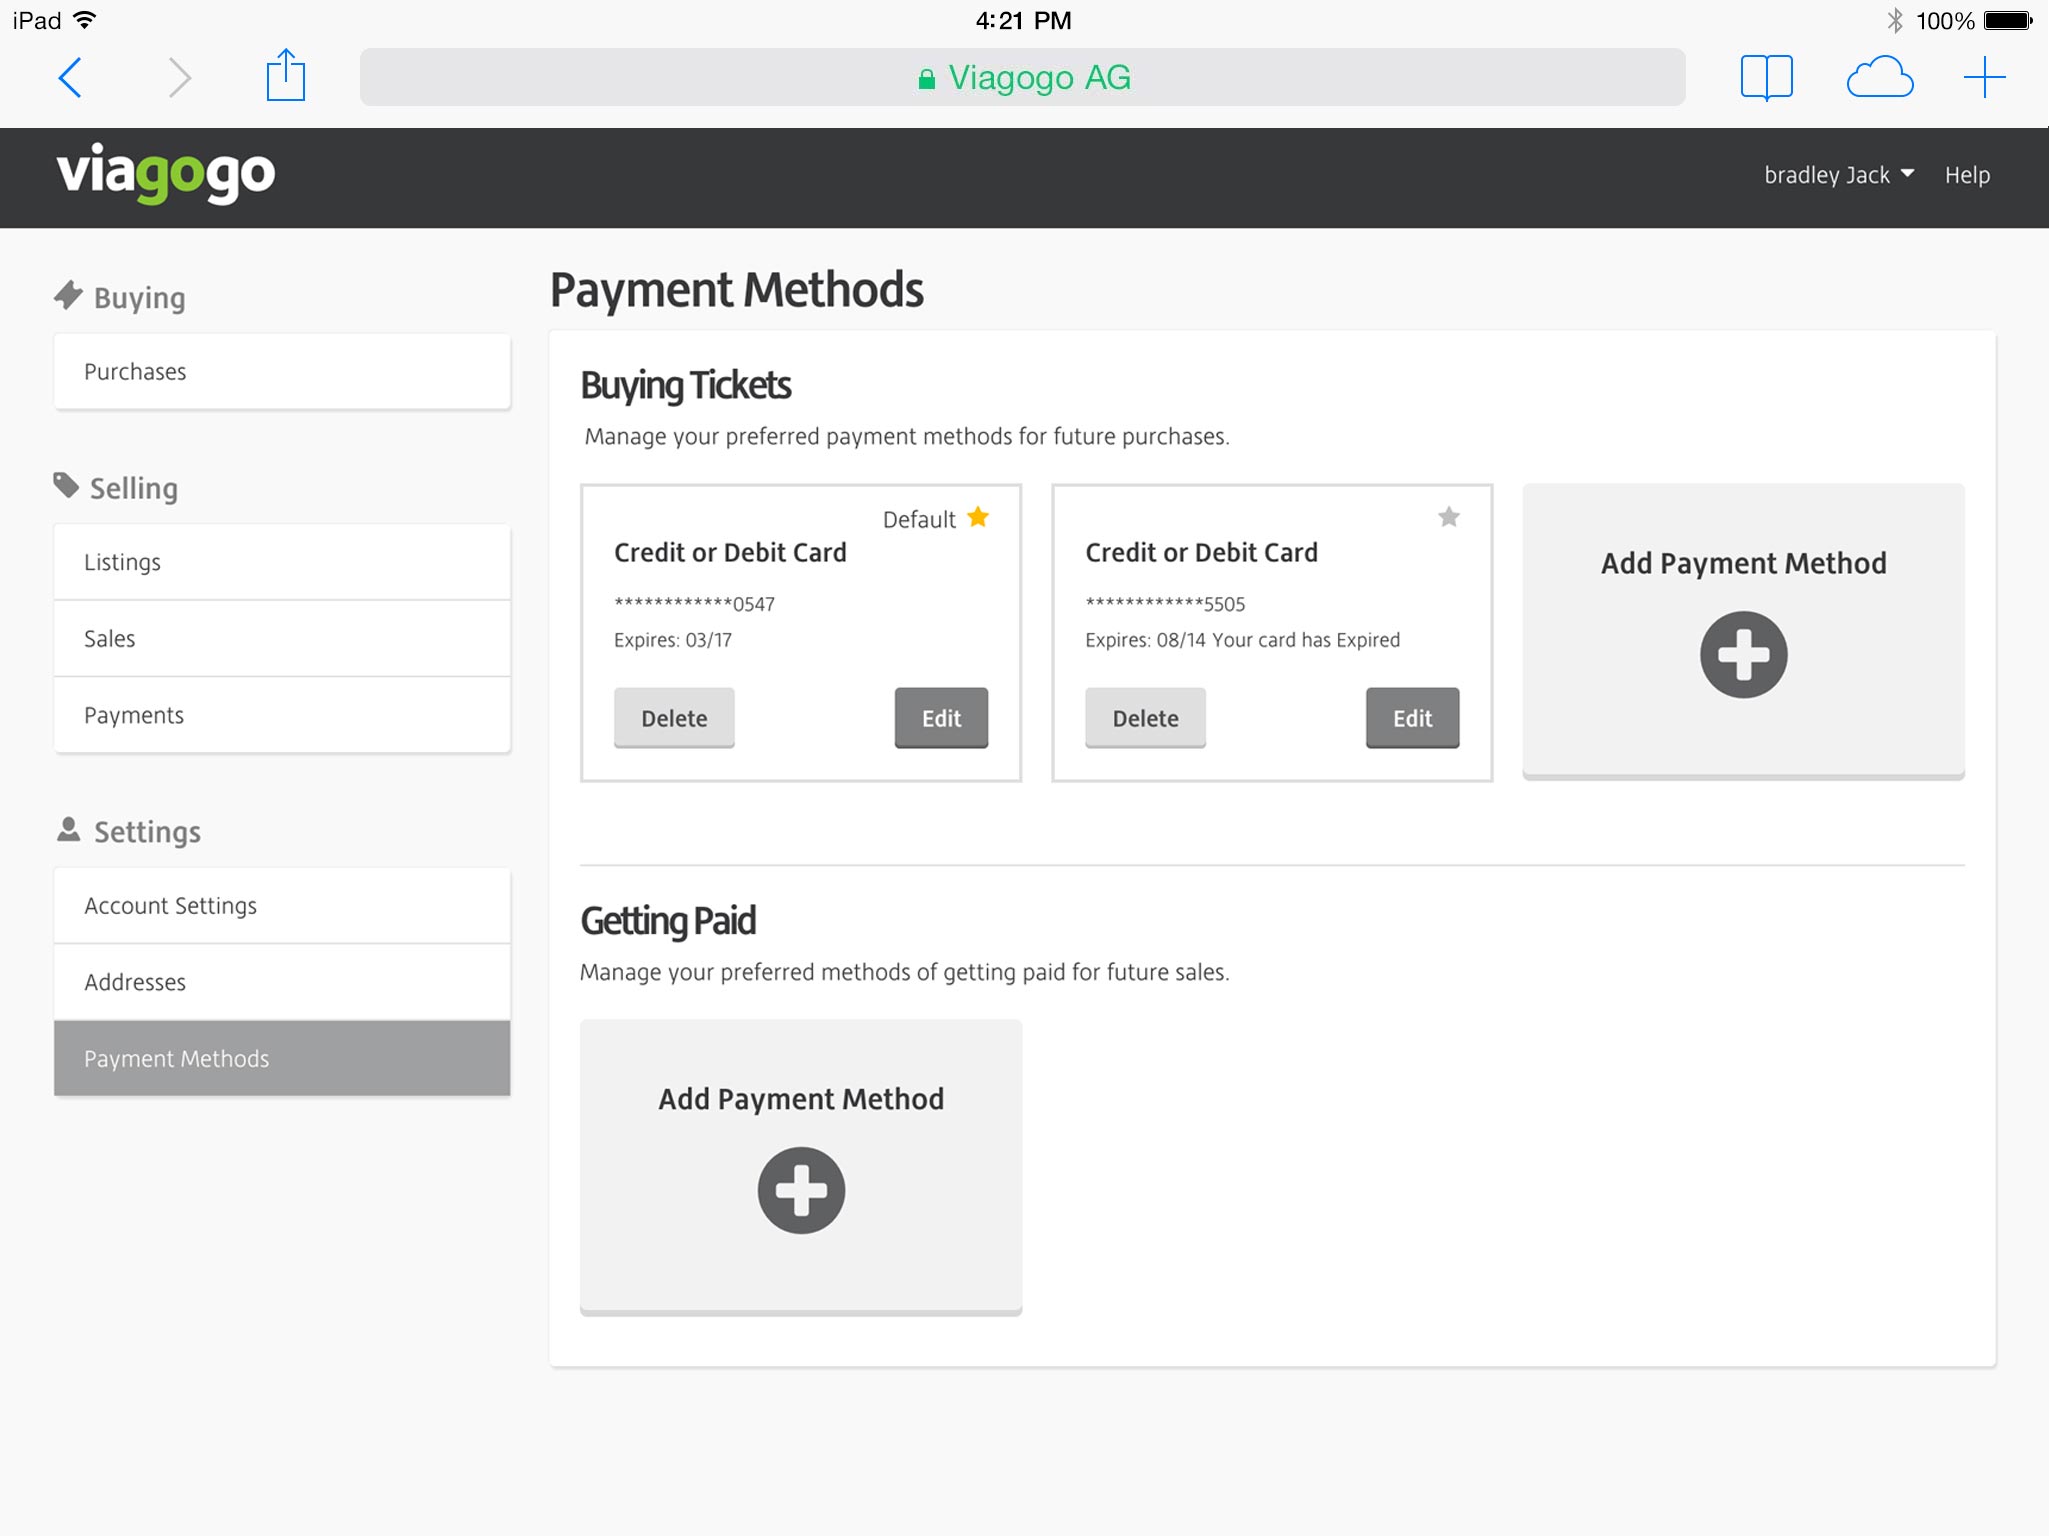Click the viagogo logo
2049x1536 pixels.
tap(166, 174)
